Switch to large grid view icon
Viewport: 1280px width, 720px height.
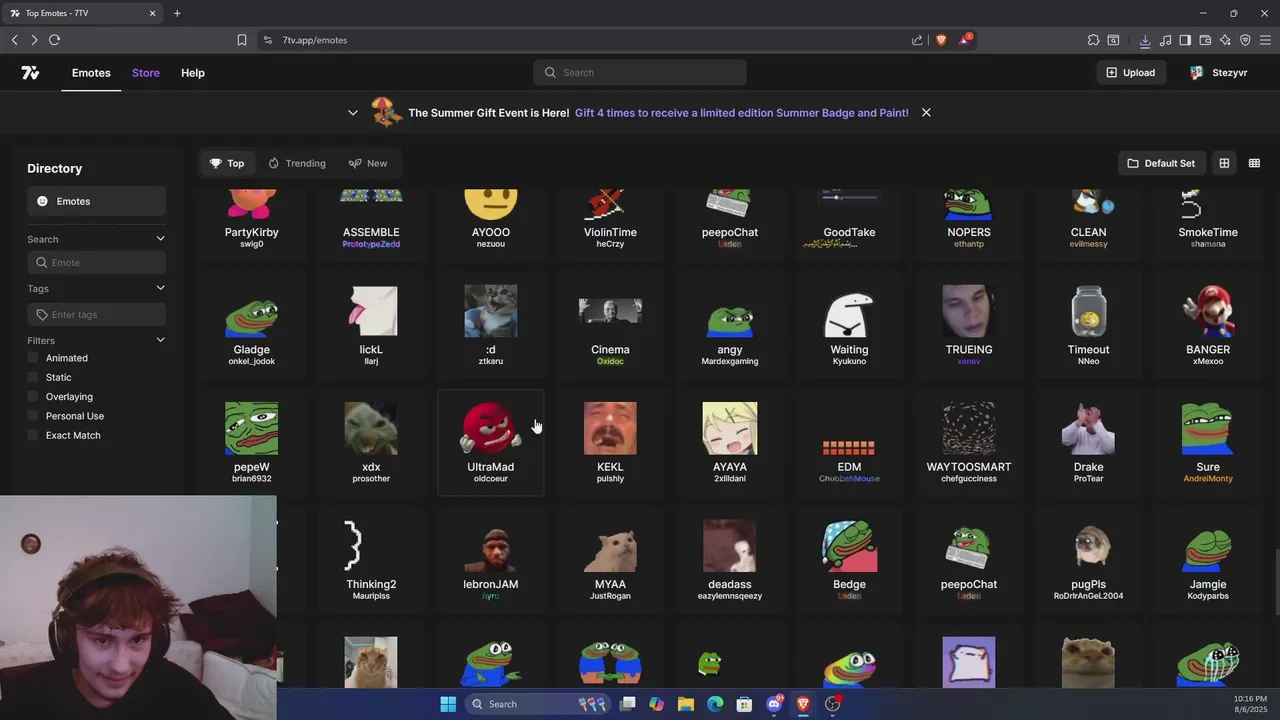(1224, 163)
